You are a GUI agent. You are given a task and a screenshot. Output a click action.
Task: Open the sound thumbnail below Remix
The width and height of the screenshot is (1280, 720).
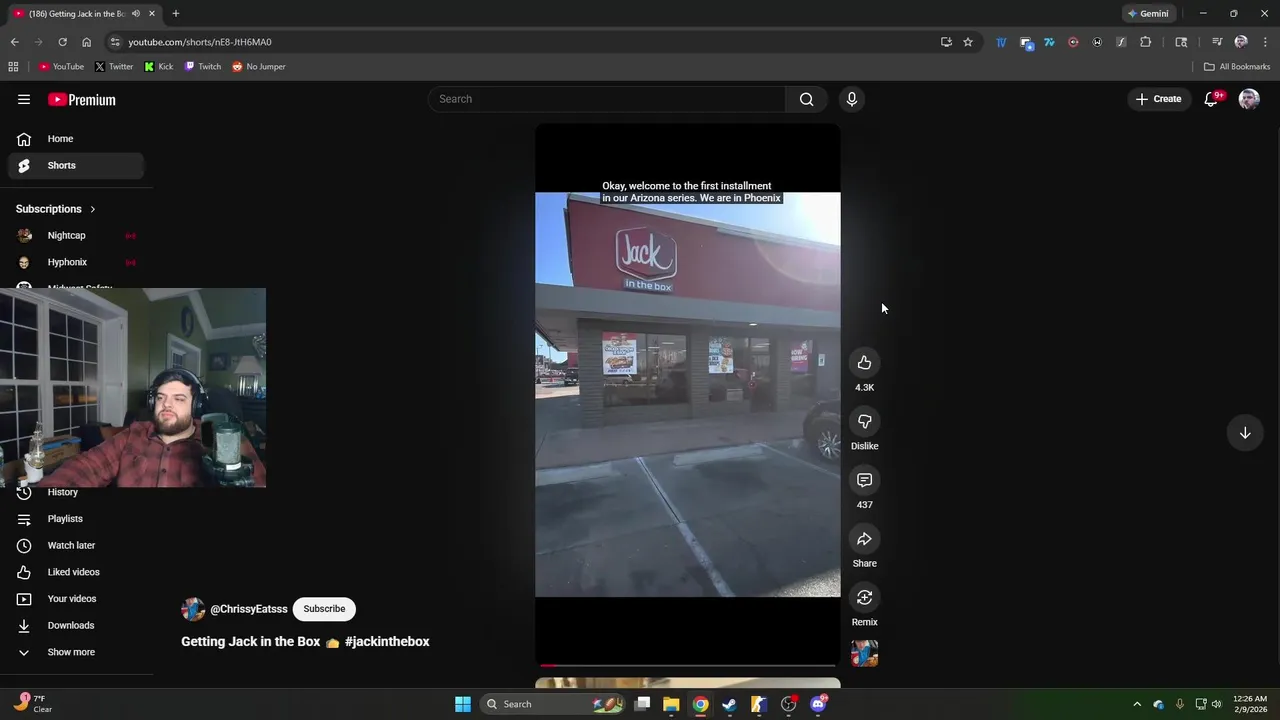pos(865,654)
